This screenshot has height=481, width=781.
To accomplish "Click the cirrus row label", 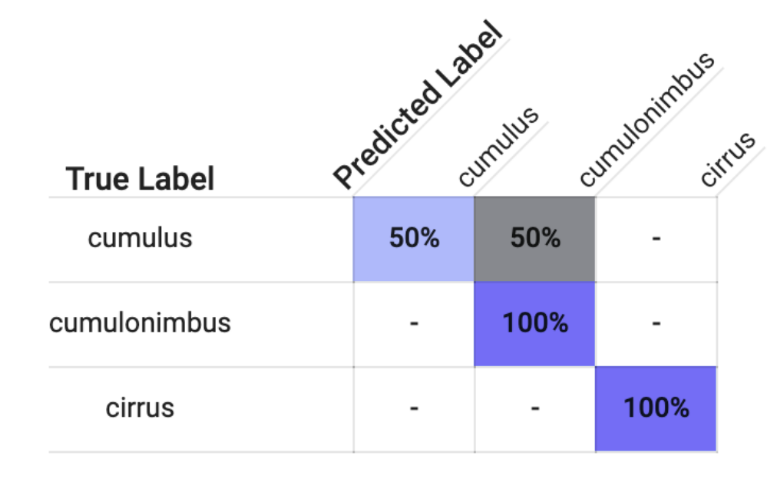I will tap(140, 408).
